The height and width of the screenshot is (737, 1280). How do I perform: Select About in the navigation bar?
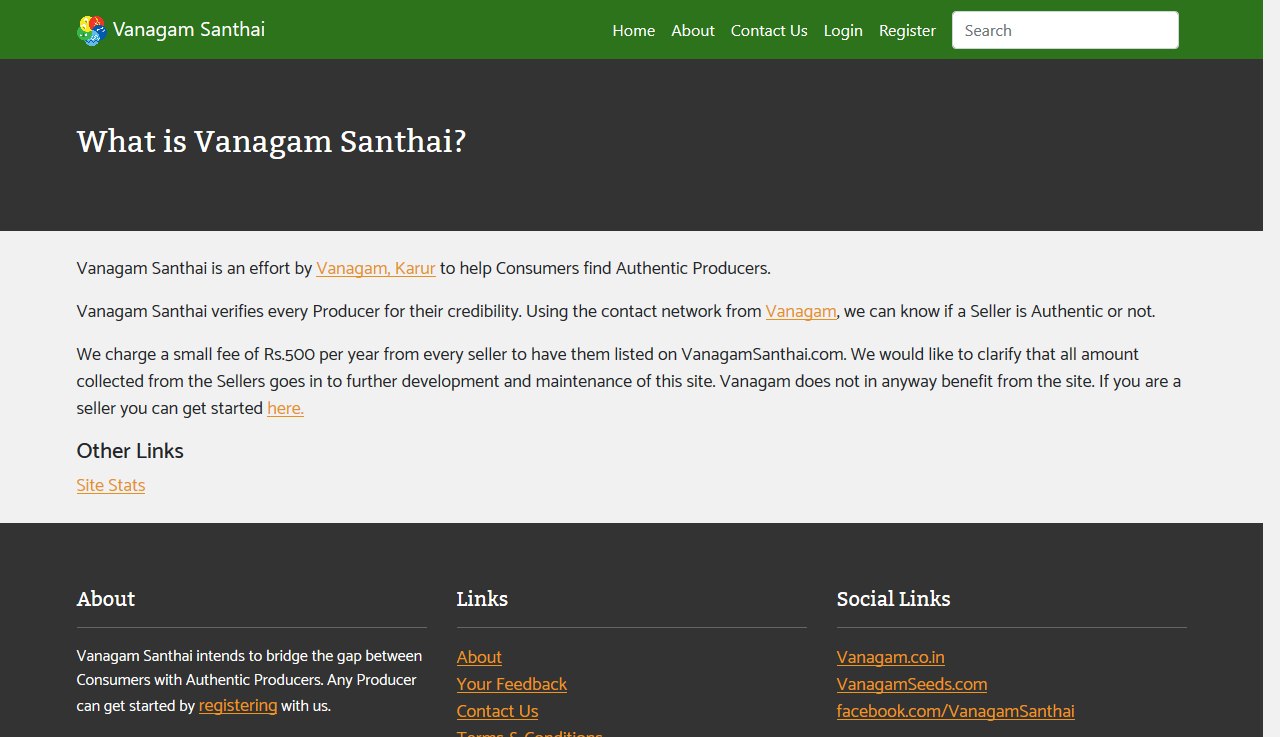(x=692, y=30)
